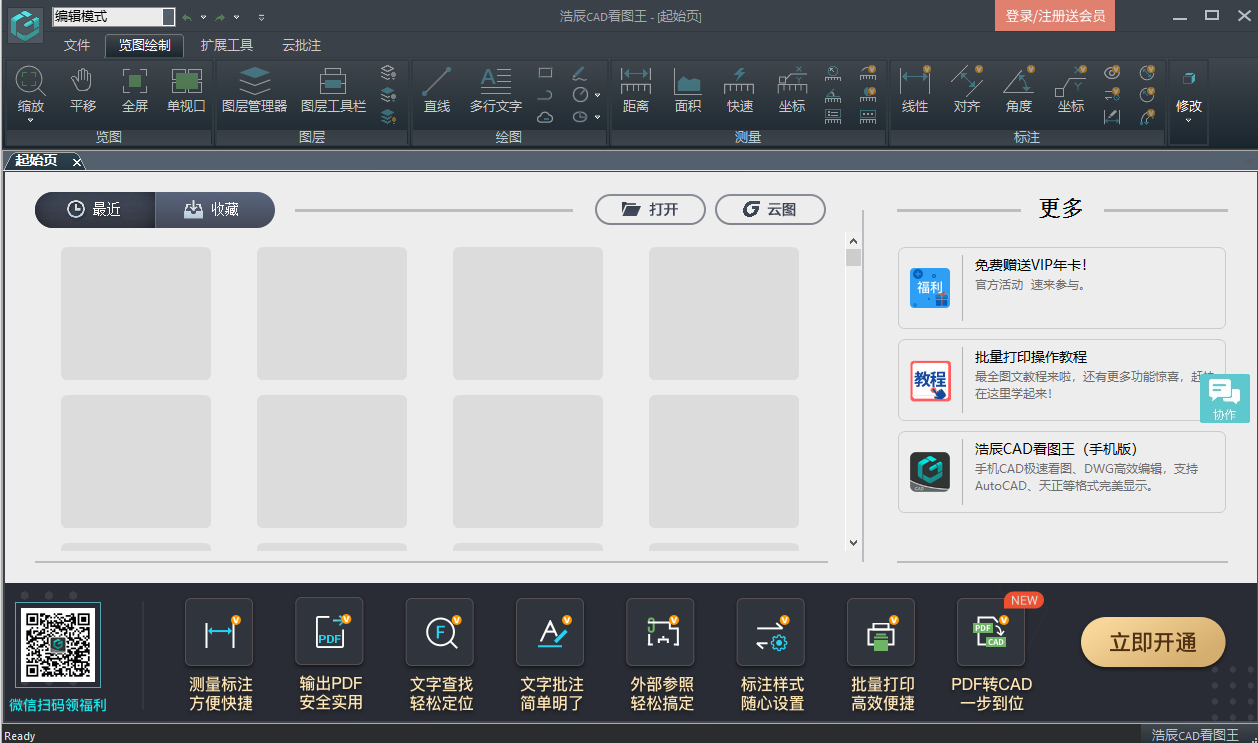
Task: Select the 平移 pan tool
Action: coord(83,91)
